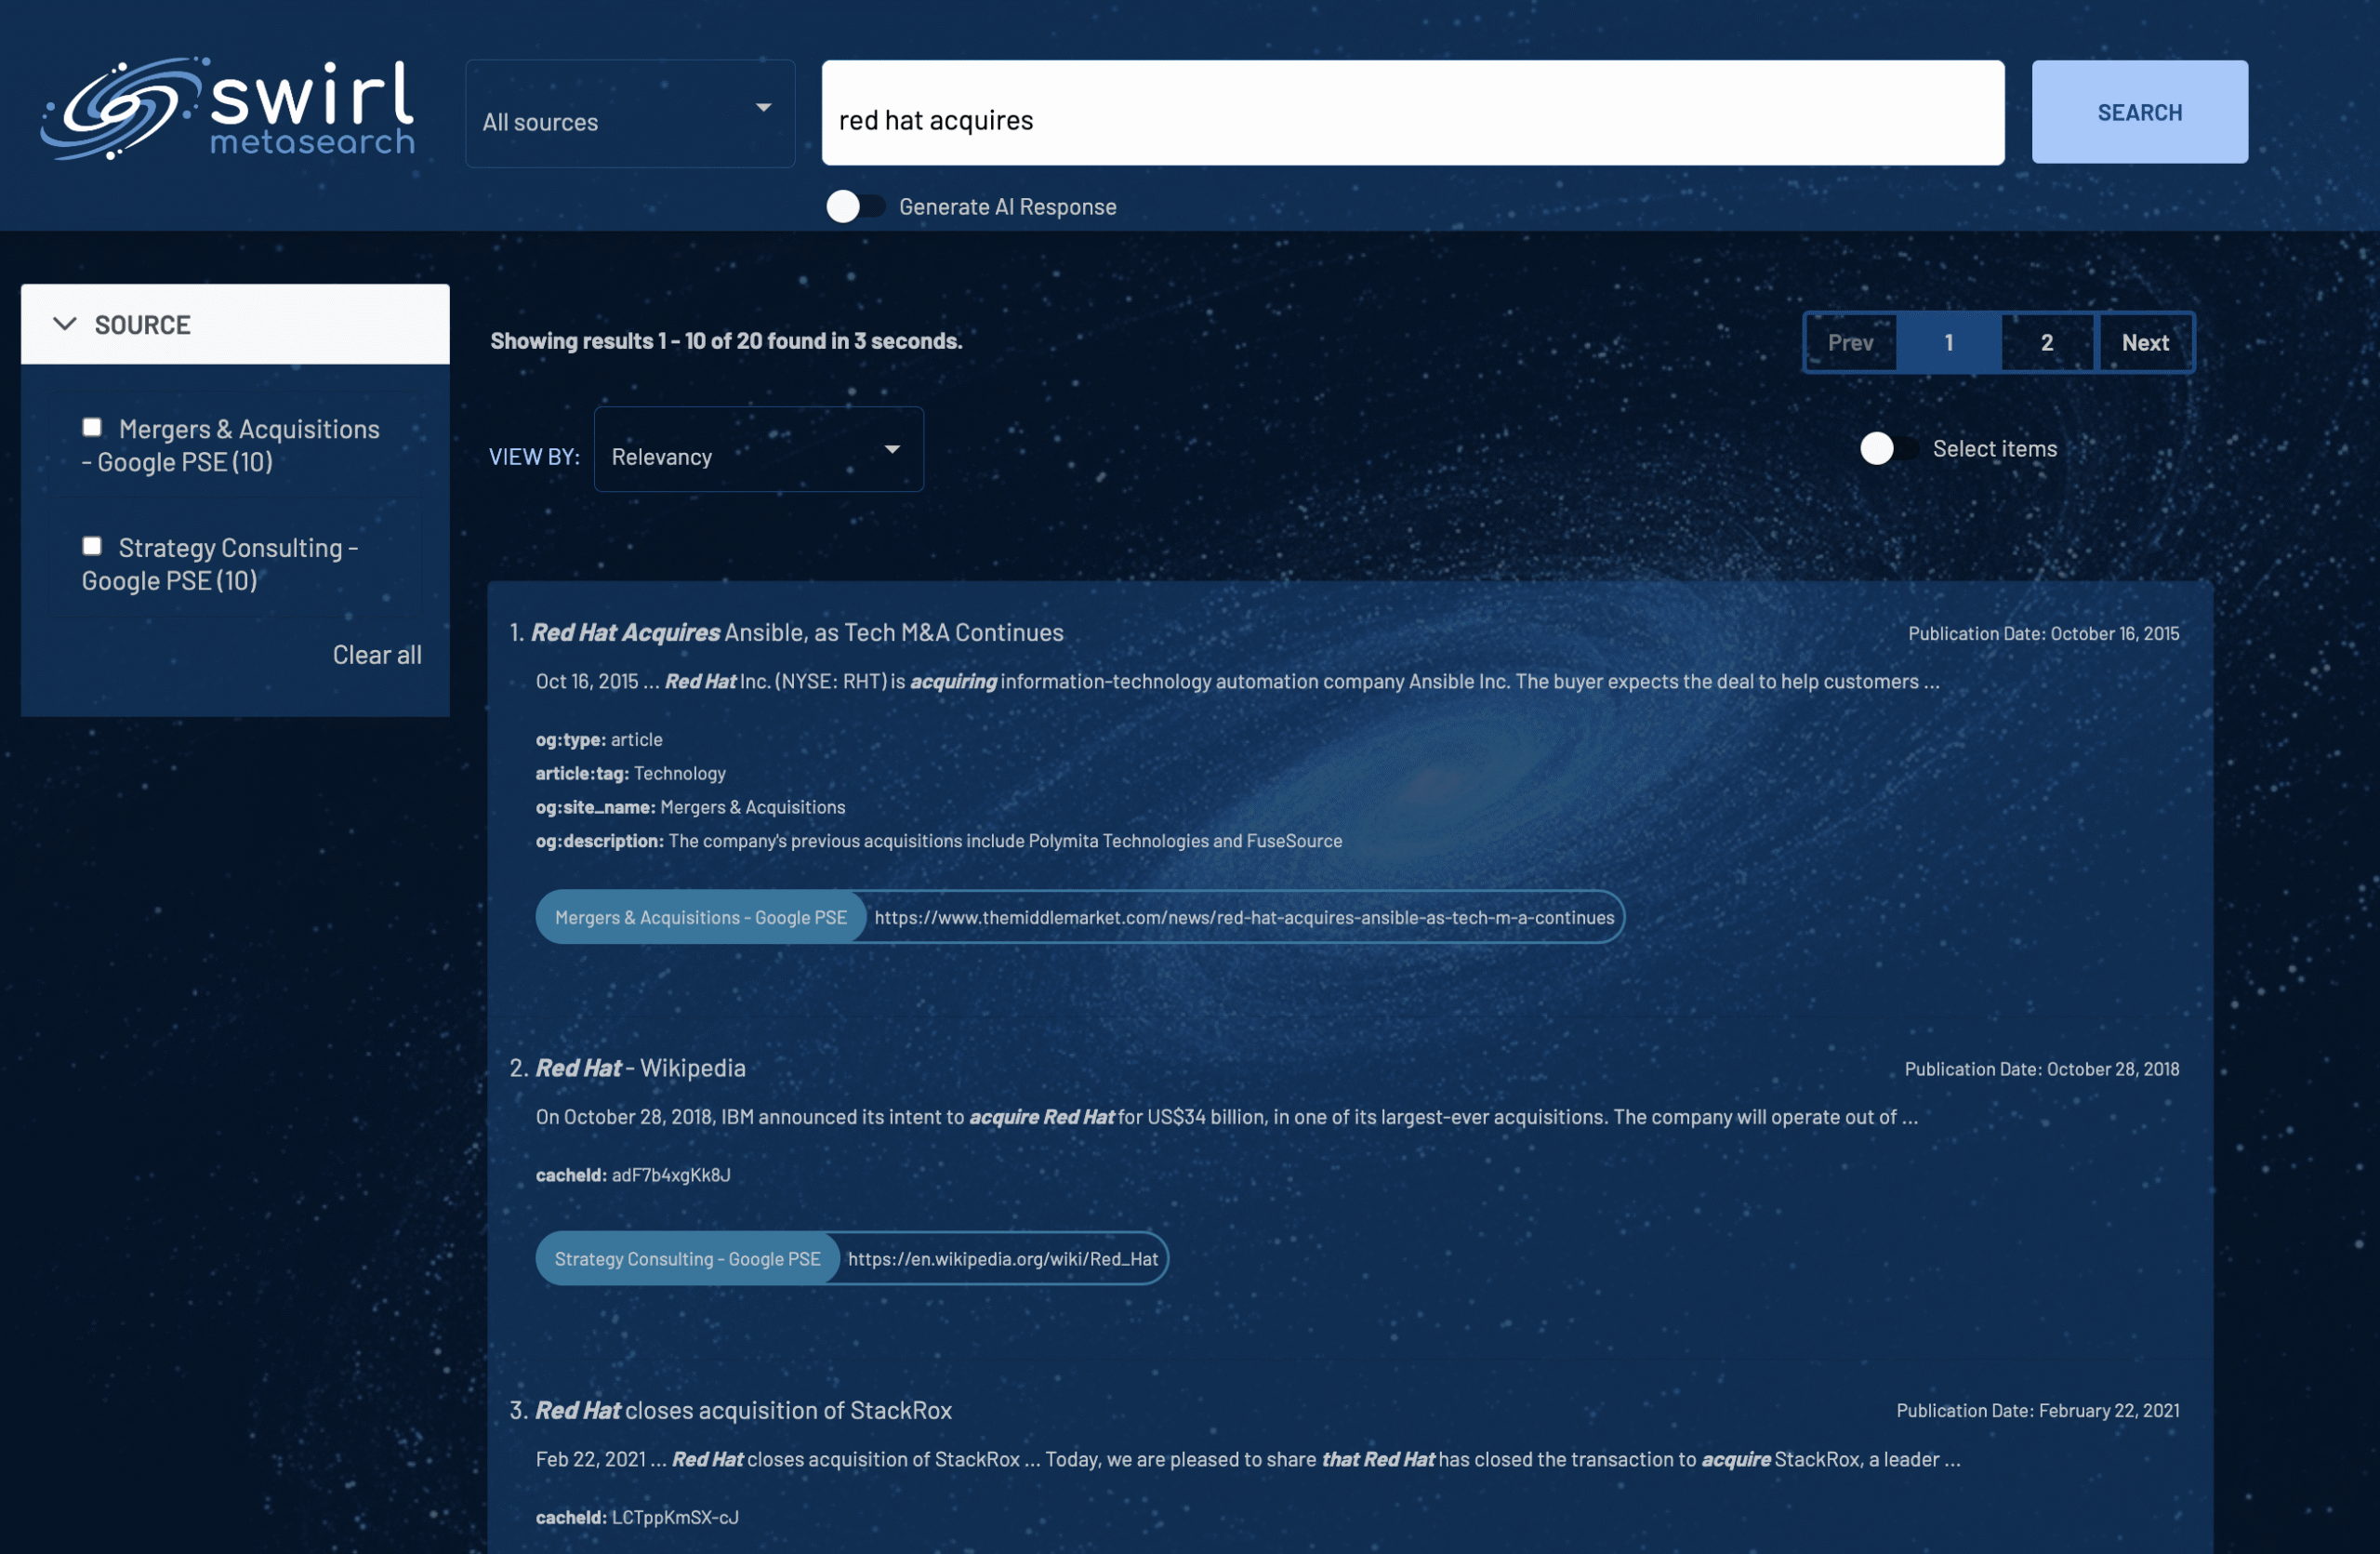Click text 'Publication Date: October 28, 2018'
The image size is (2380, 1554).
pyautogui.click(x=2041, y=1069)
